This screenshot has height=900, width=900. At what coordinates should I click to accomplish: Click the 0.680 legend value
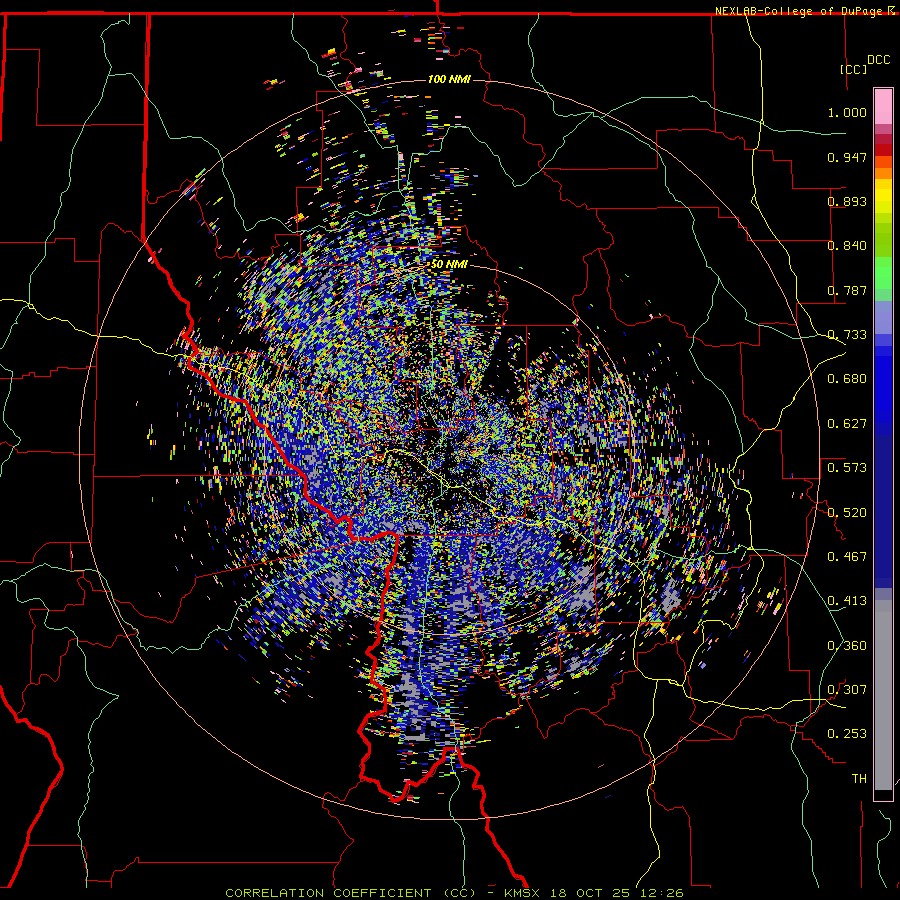(847, 379)
